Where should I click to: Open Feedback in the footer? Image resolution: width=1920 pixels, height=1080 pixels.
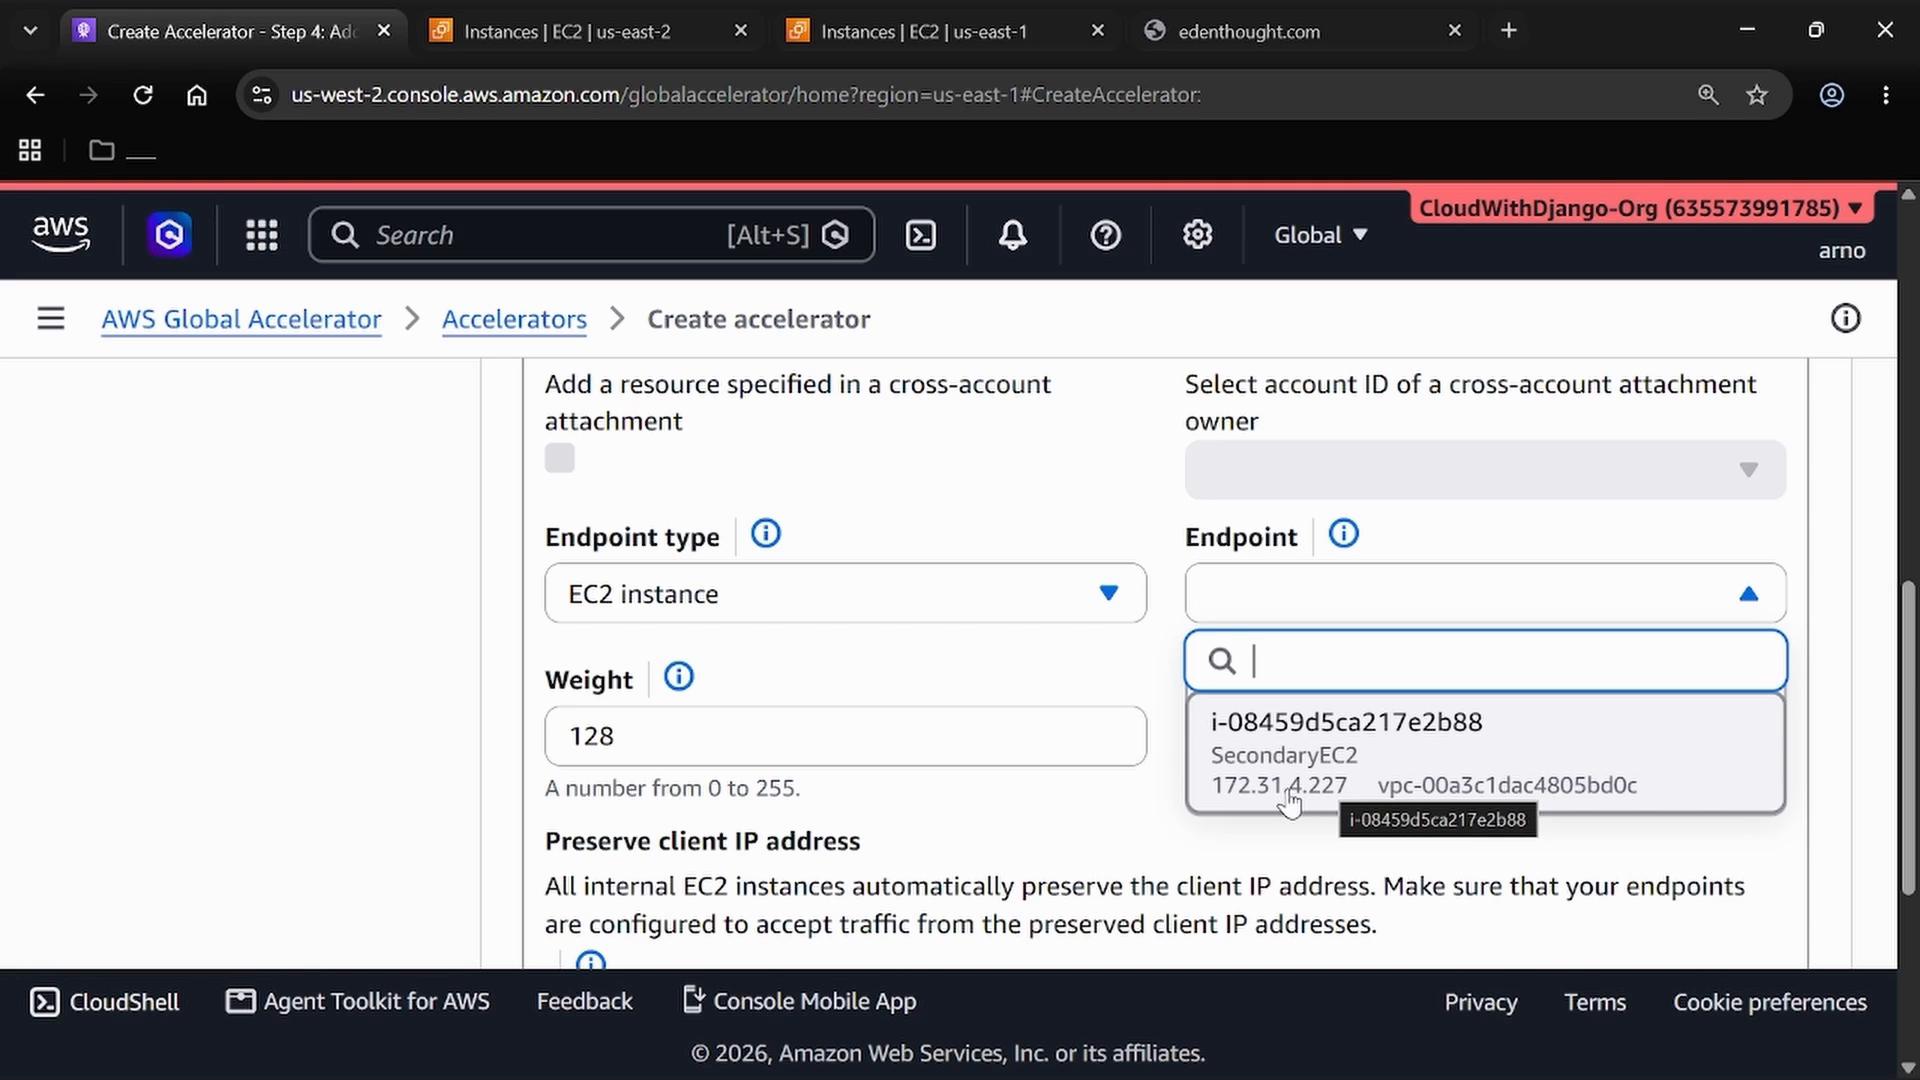pyautogui.click(x=584, y=1001)
